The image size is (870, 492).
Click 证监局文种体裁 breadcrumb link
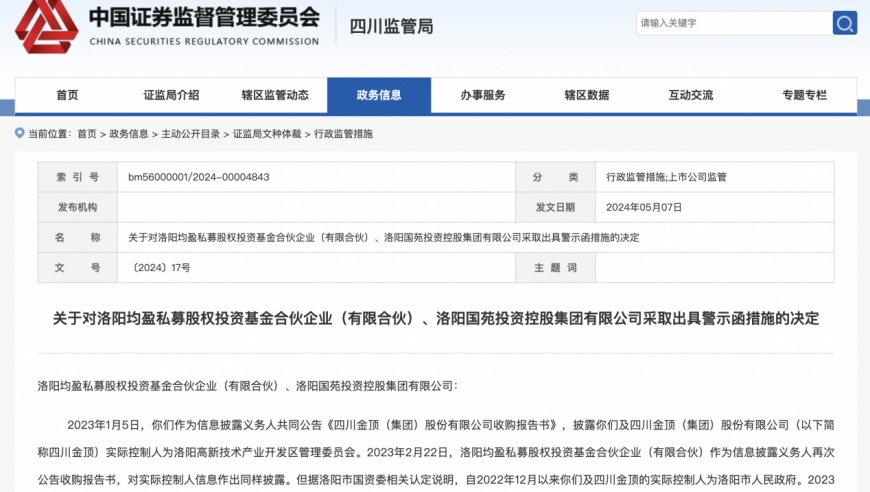tap(267, 134)
